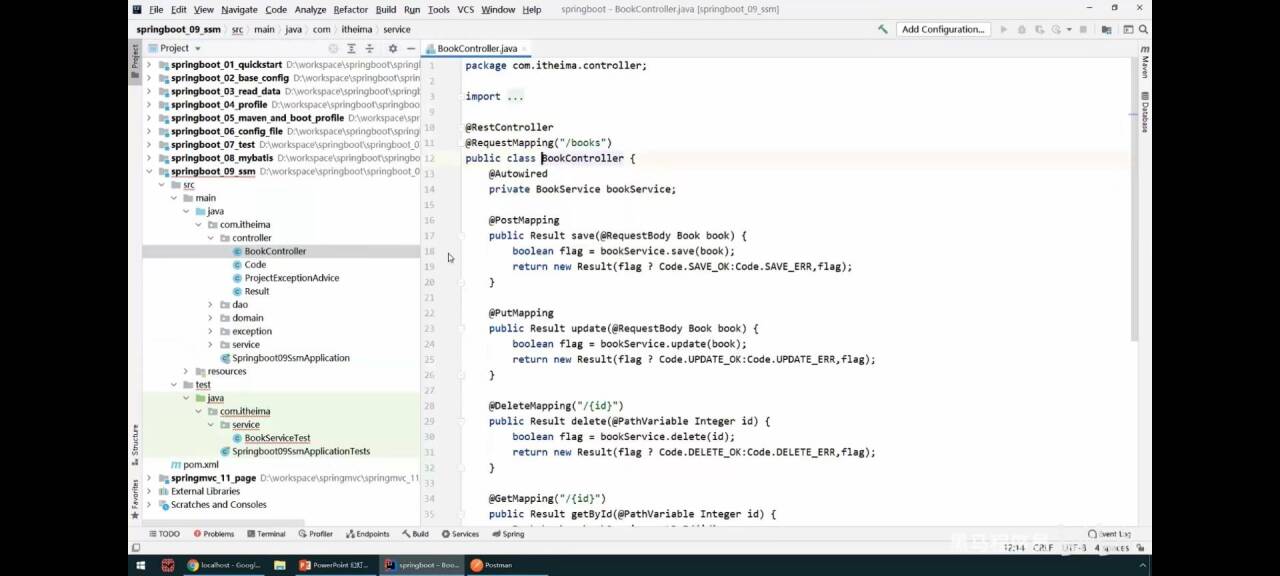Viewport: 1280px width, 576px height.
Task: Click UTF-8 encoding in status bar
Action: click(1075, 548)
